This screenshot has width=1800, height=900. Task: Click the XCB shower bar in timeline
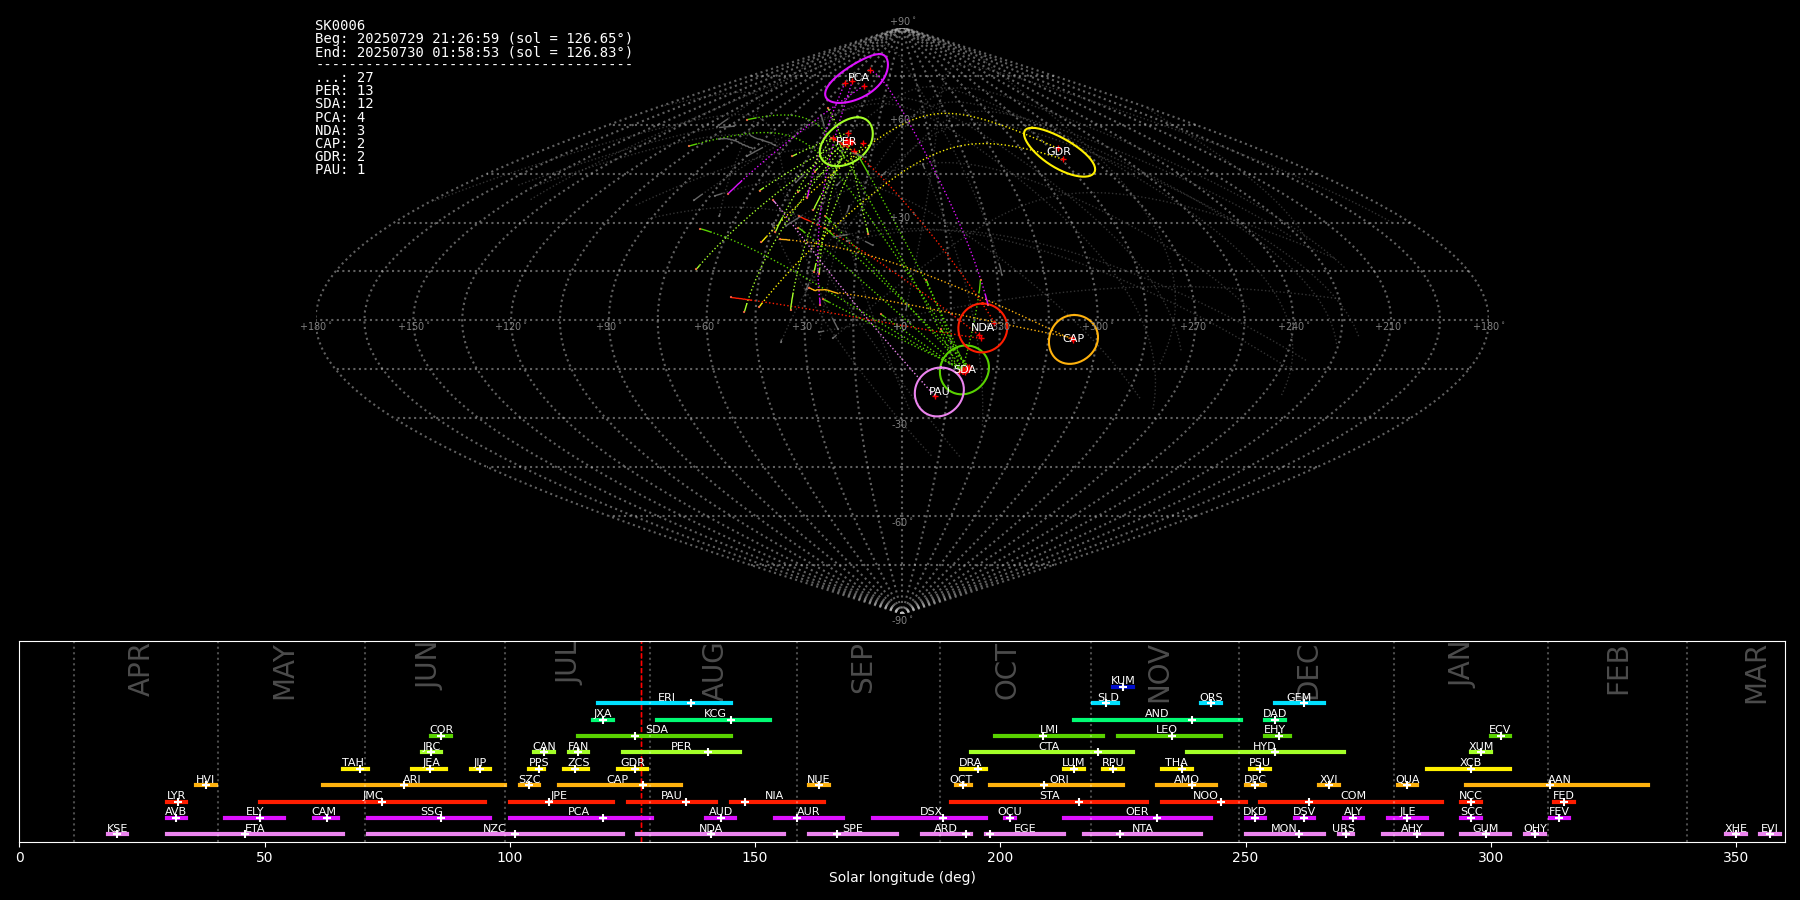pyautogui.click(x=1468, y=769)
